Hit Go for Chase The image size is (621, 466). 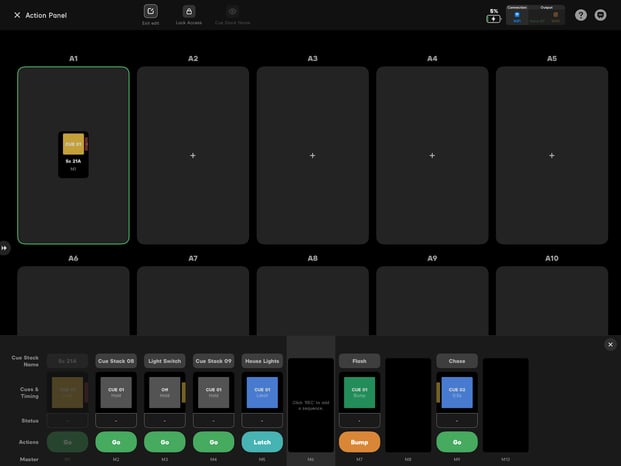[457, 442]
